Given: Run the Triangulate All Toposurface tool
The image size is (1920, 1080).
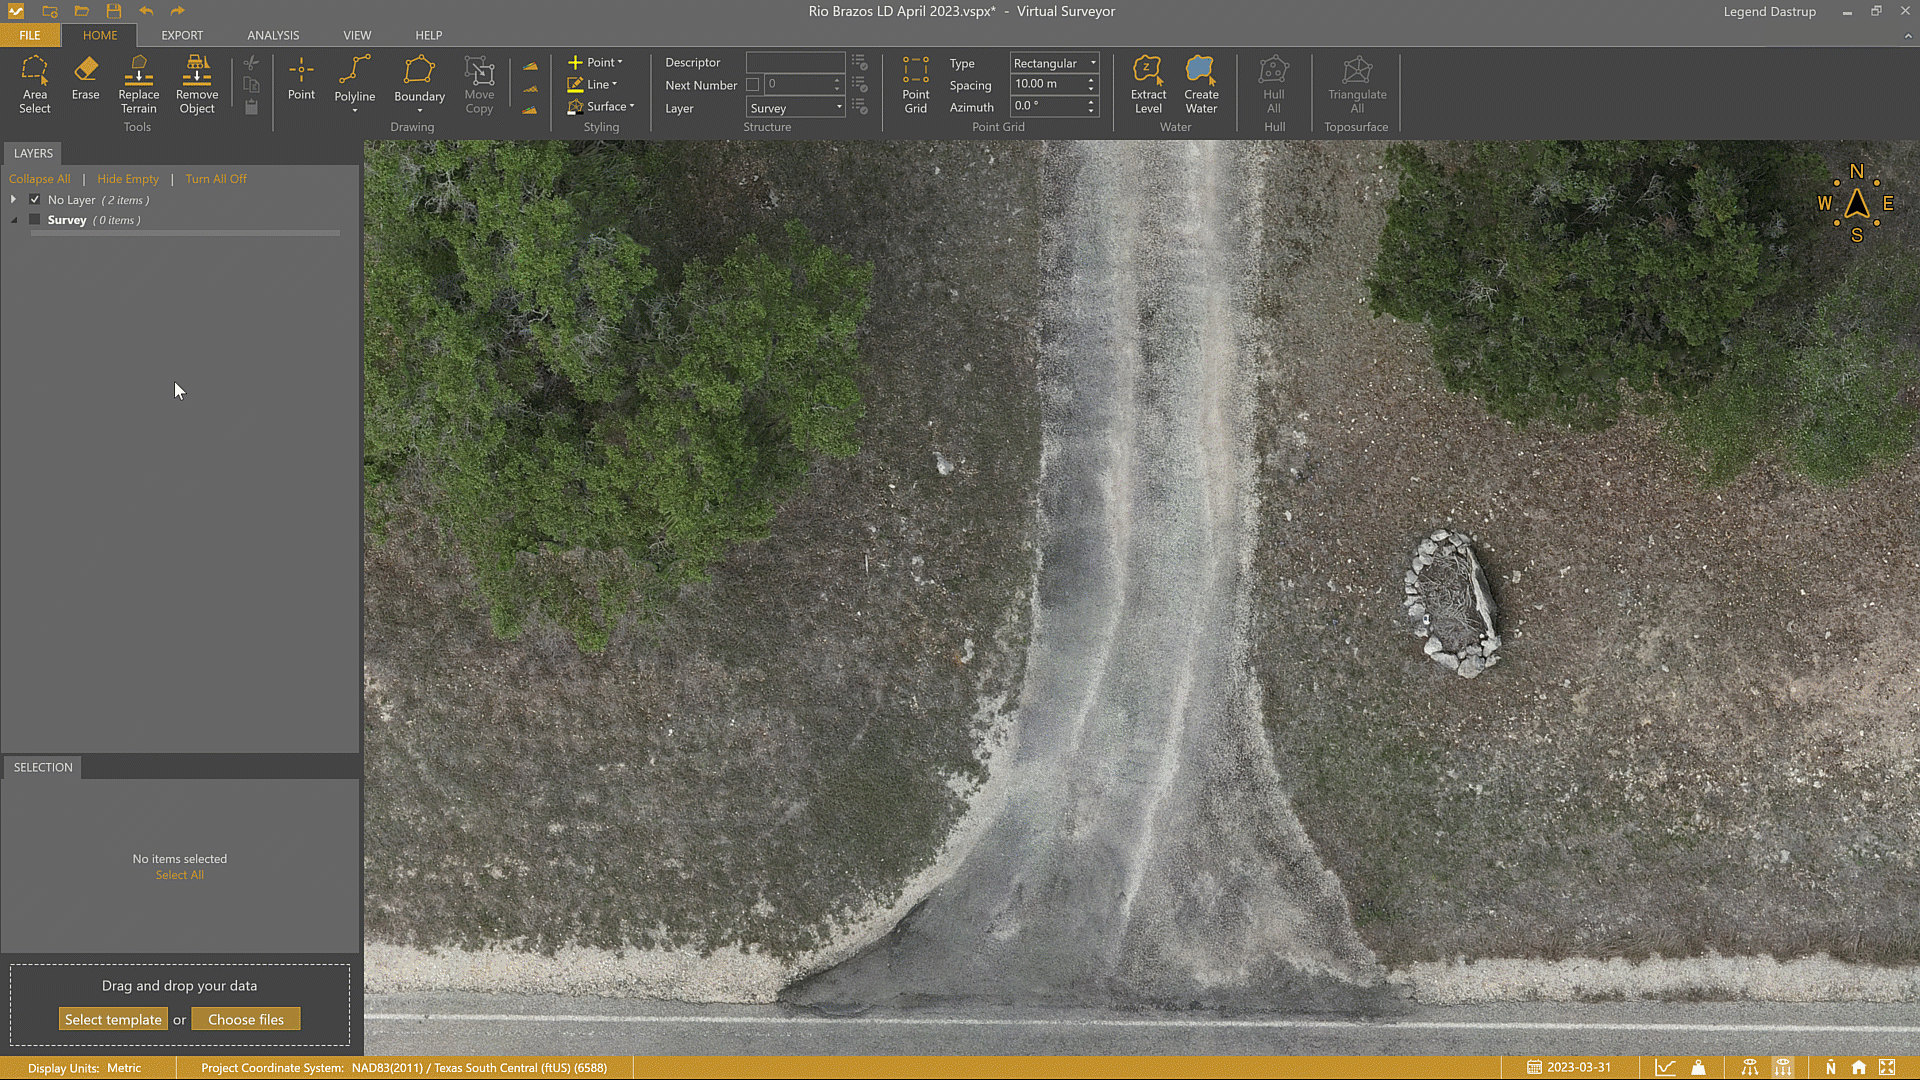Looking at the screenshot, I should 1356,85.
